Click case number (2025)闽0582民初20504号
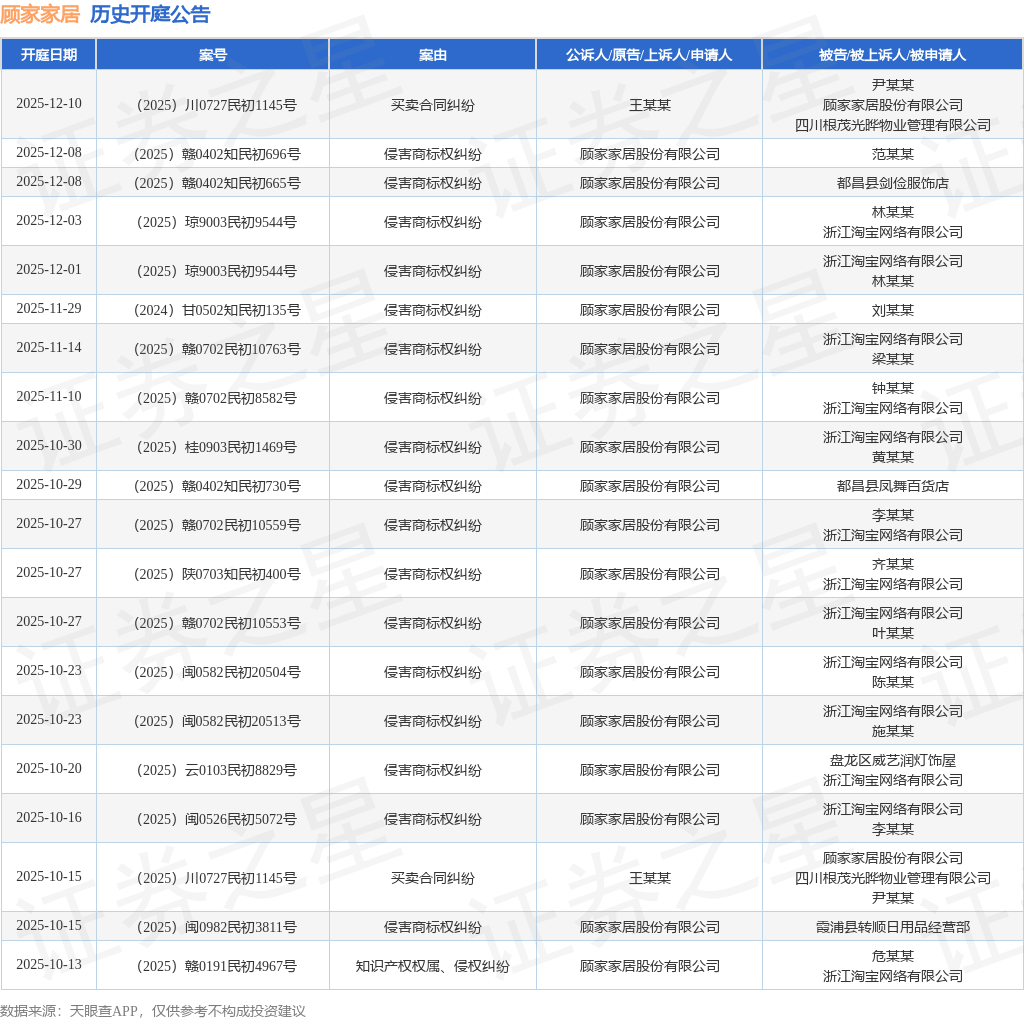 [217, 672]
